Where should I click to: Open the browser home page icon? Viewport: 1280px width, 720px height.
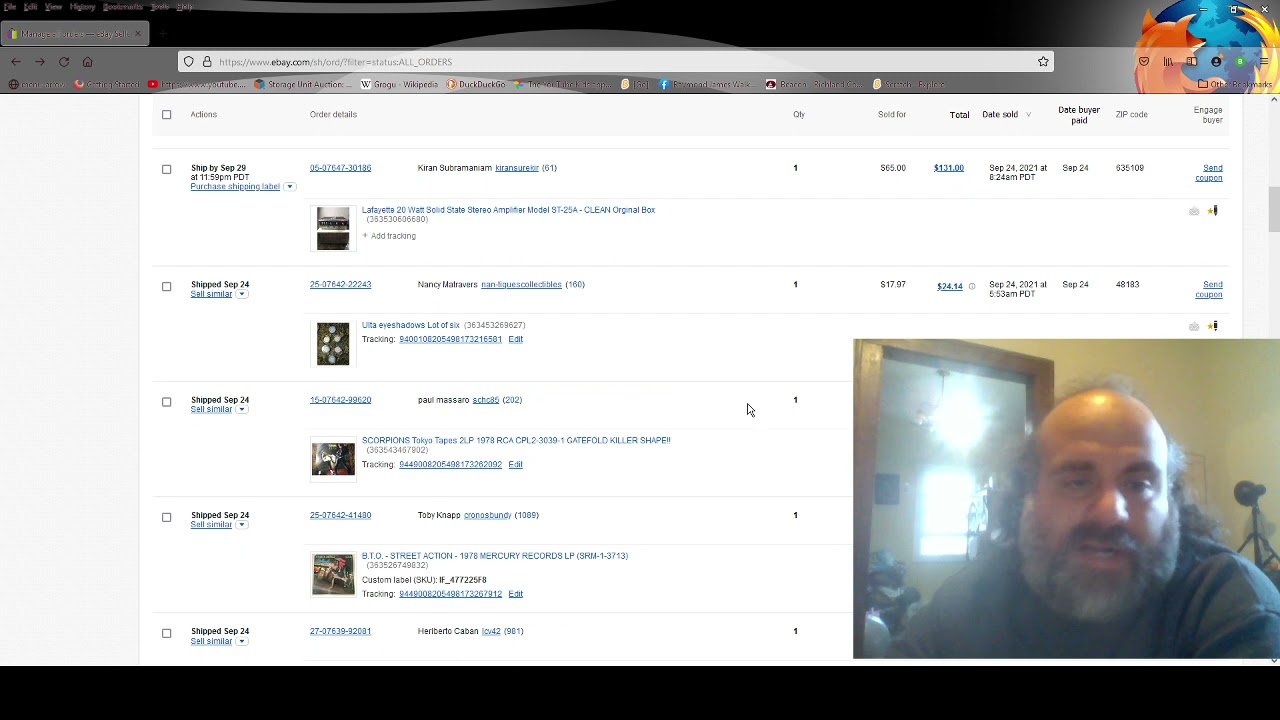87,62
